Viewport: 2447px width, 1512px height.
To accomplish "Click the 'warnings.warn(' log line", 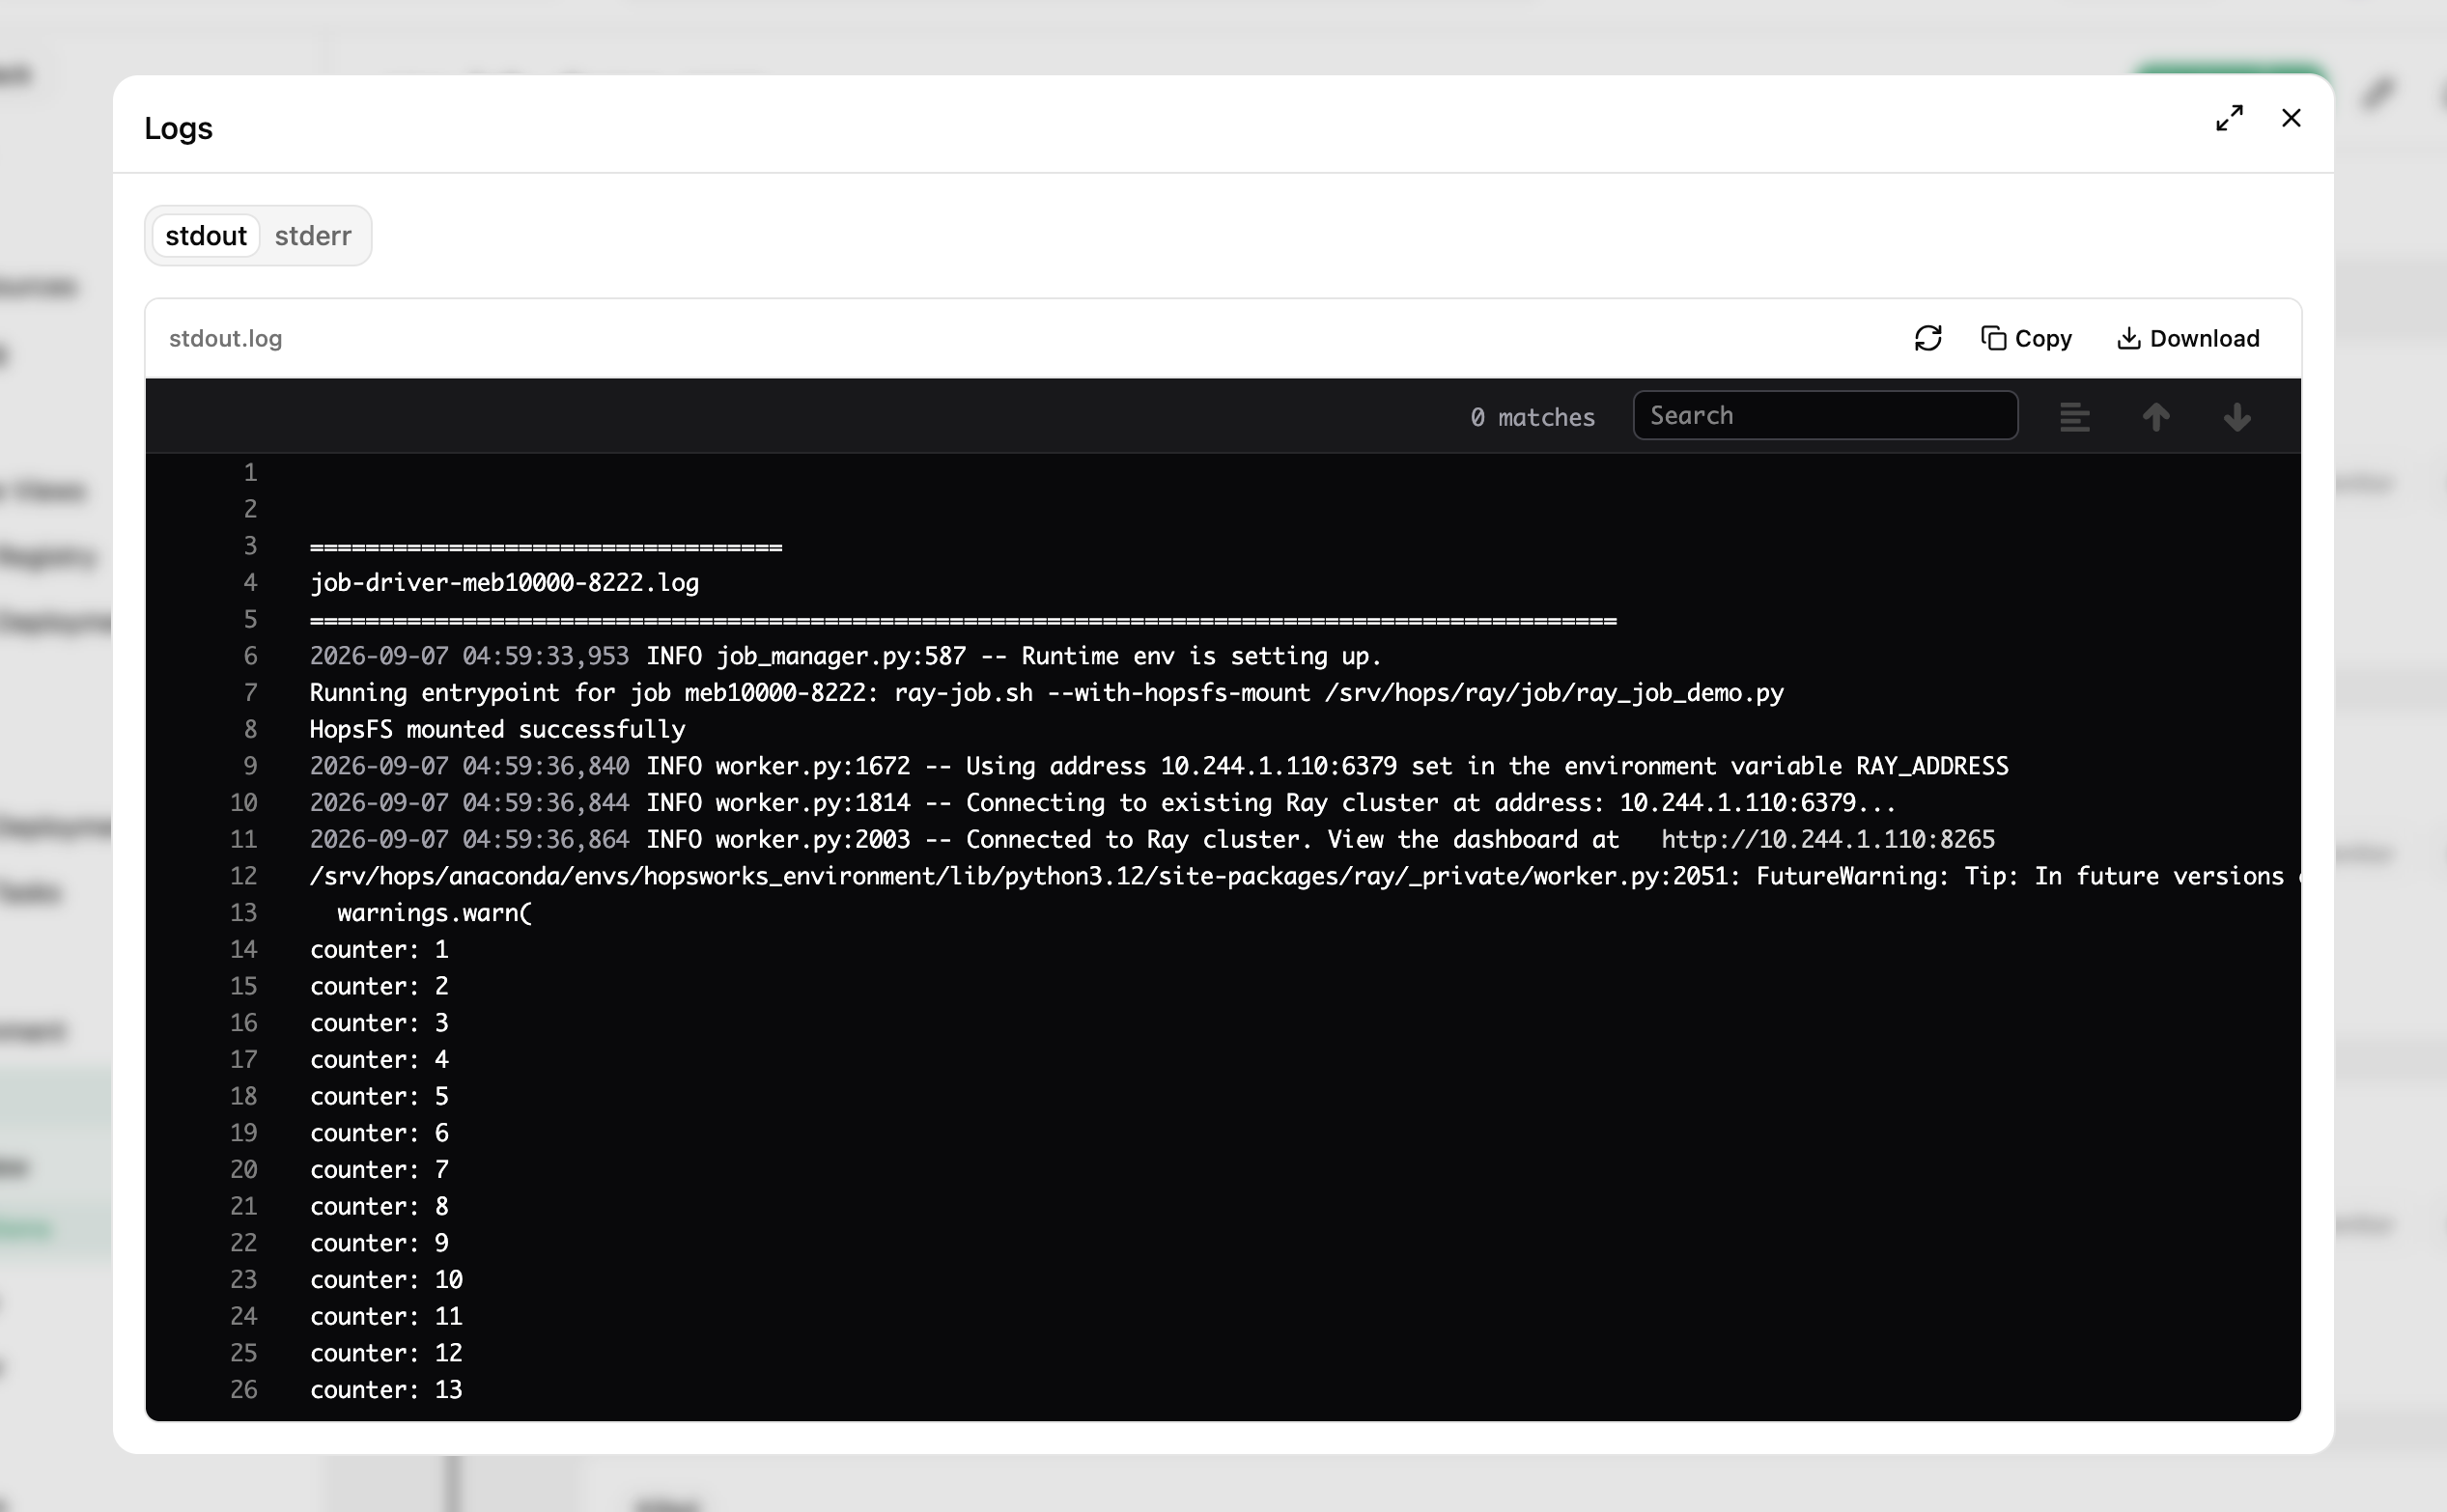I will 434,912.
